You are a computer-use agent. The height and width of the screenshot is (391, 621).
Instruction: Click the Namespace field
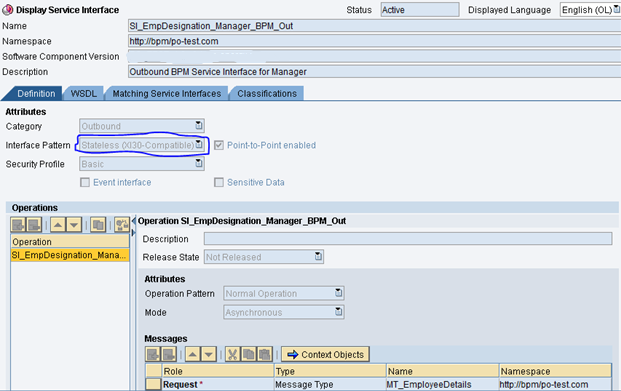[374, 41]
